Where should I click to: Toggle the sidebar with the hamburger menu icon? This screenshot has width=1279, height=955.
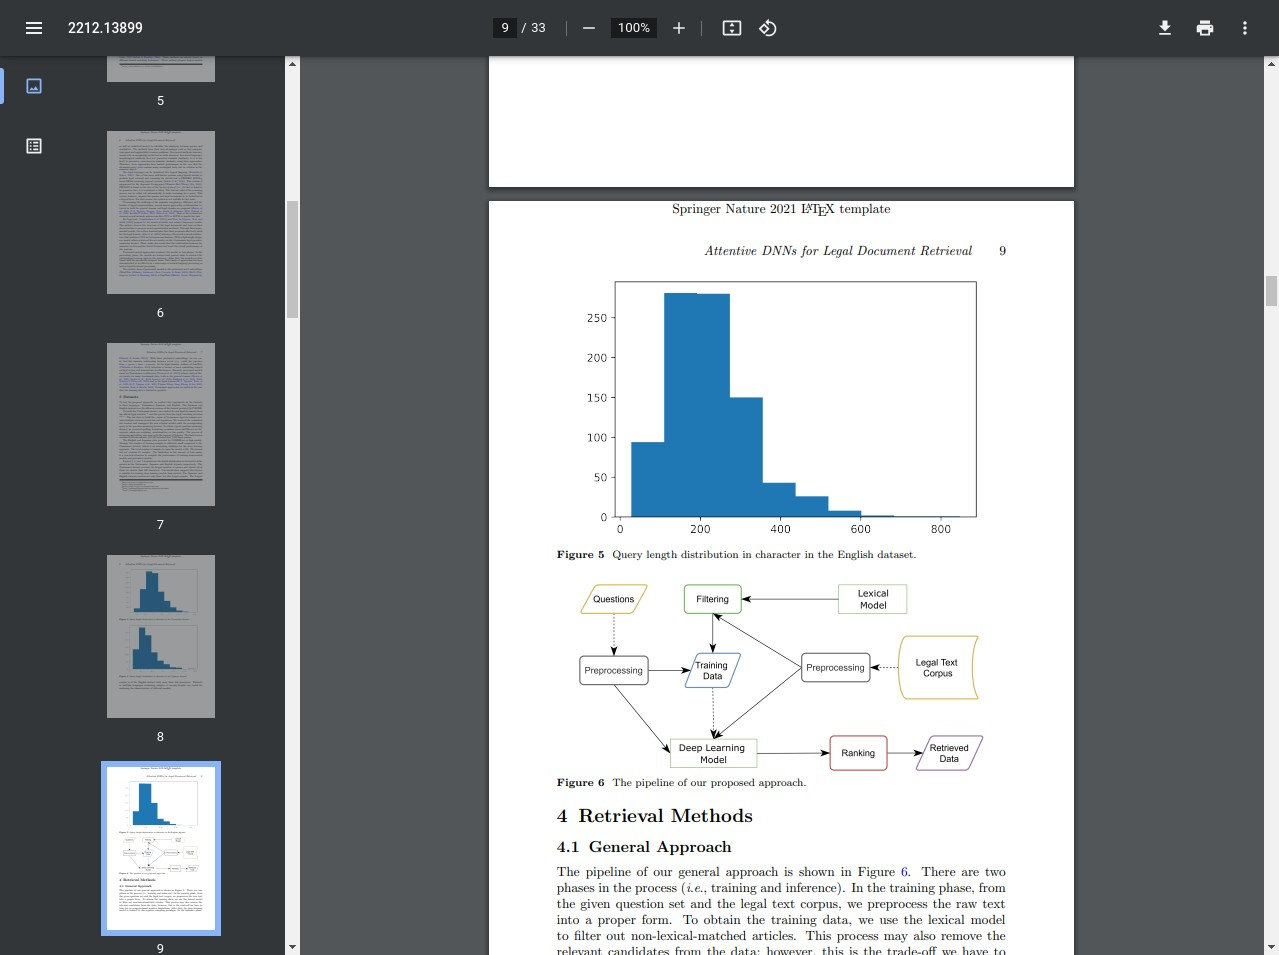point(34,28)
